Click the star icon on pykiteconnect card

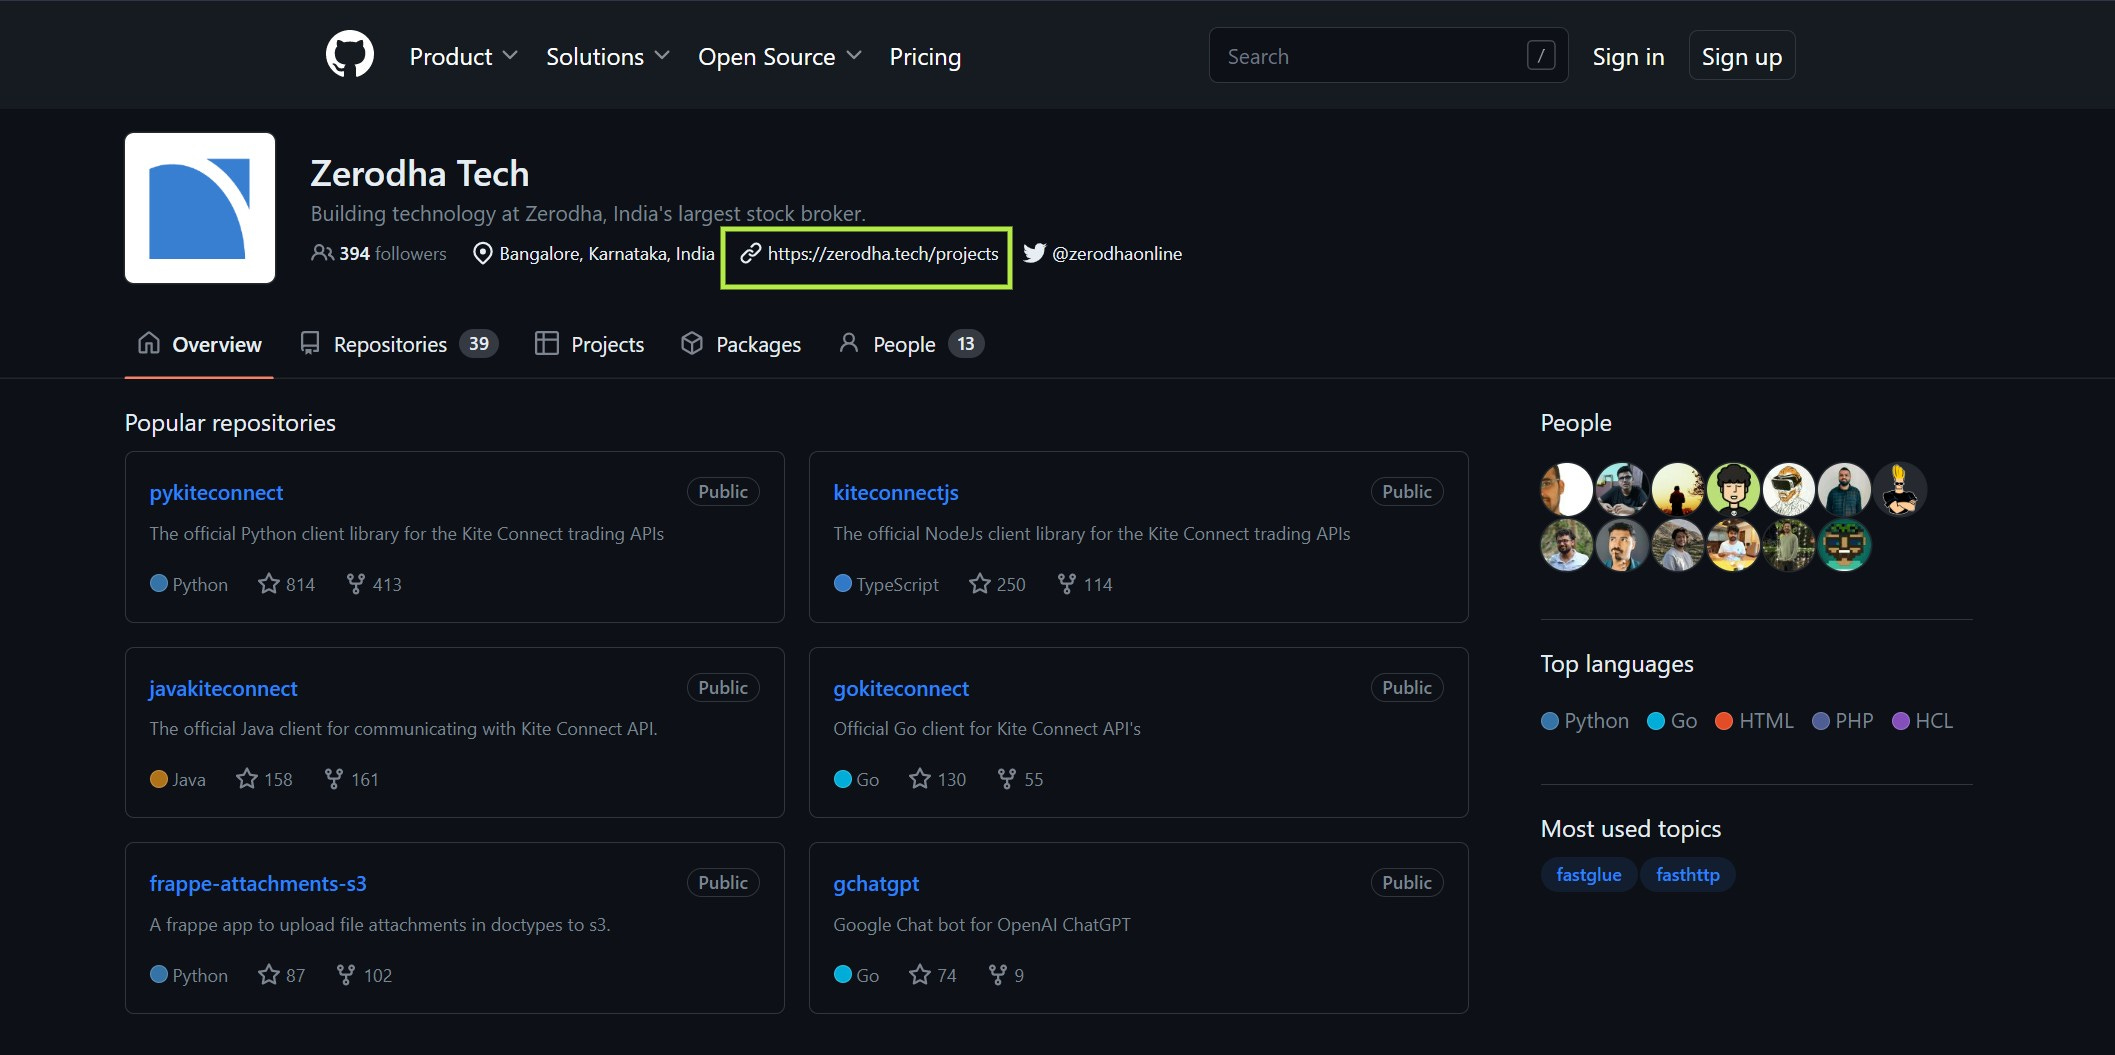pos(269,583)
